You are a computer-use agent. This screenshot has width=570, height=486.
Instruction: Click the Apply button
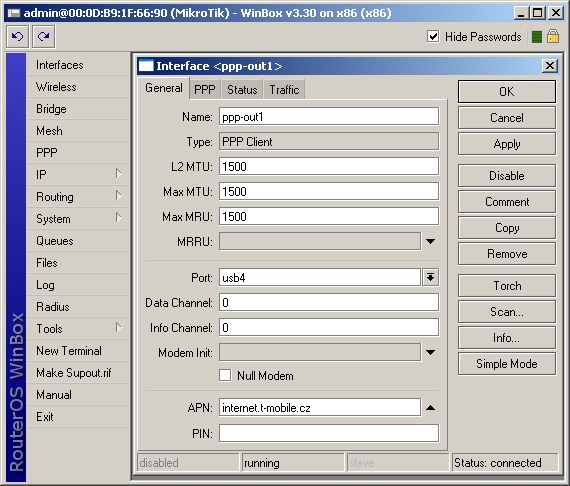point(507,144)
